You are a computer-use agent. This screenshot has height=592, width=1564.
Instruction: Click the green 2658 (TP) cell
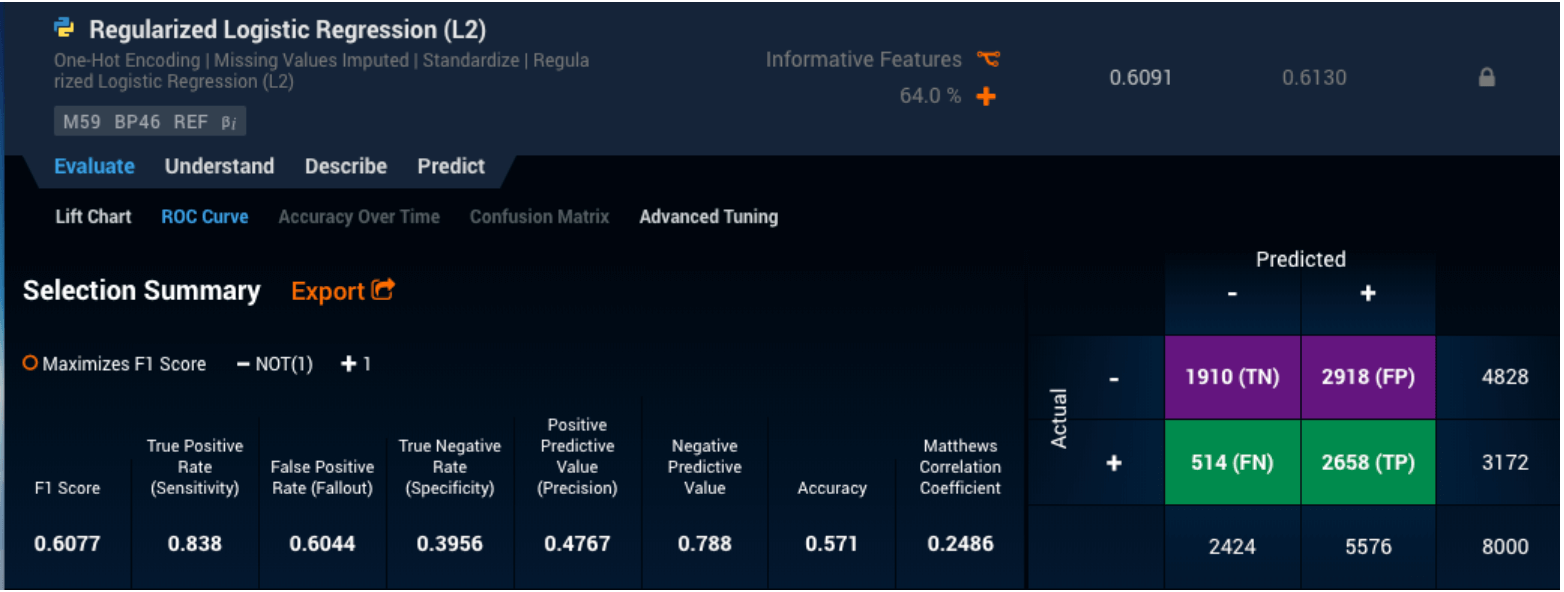(x=1368, y=463)
